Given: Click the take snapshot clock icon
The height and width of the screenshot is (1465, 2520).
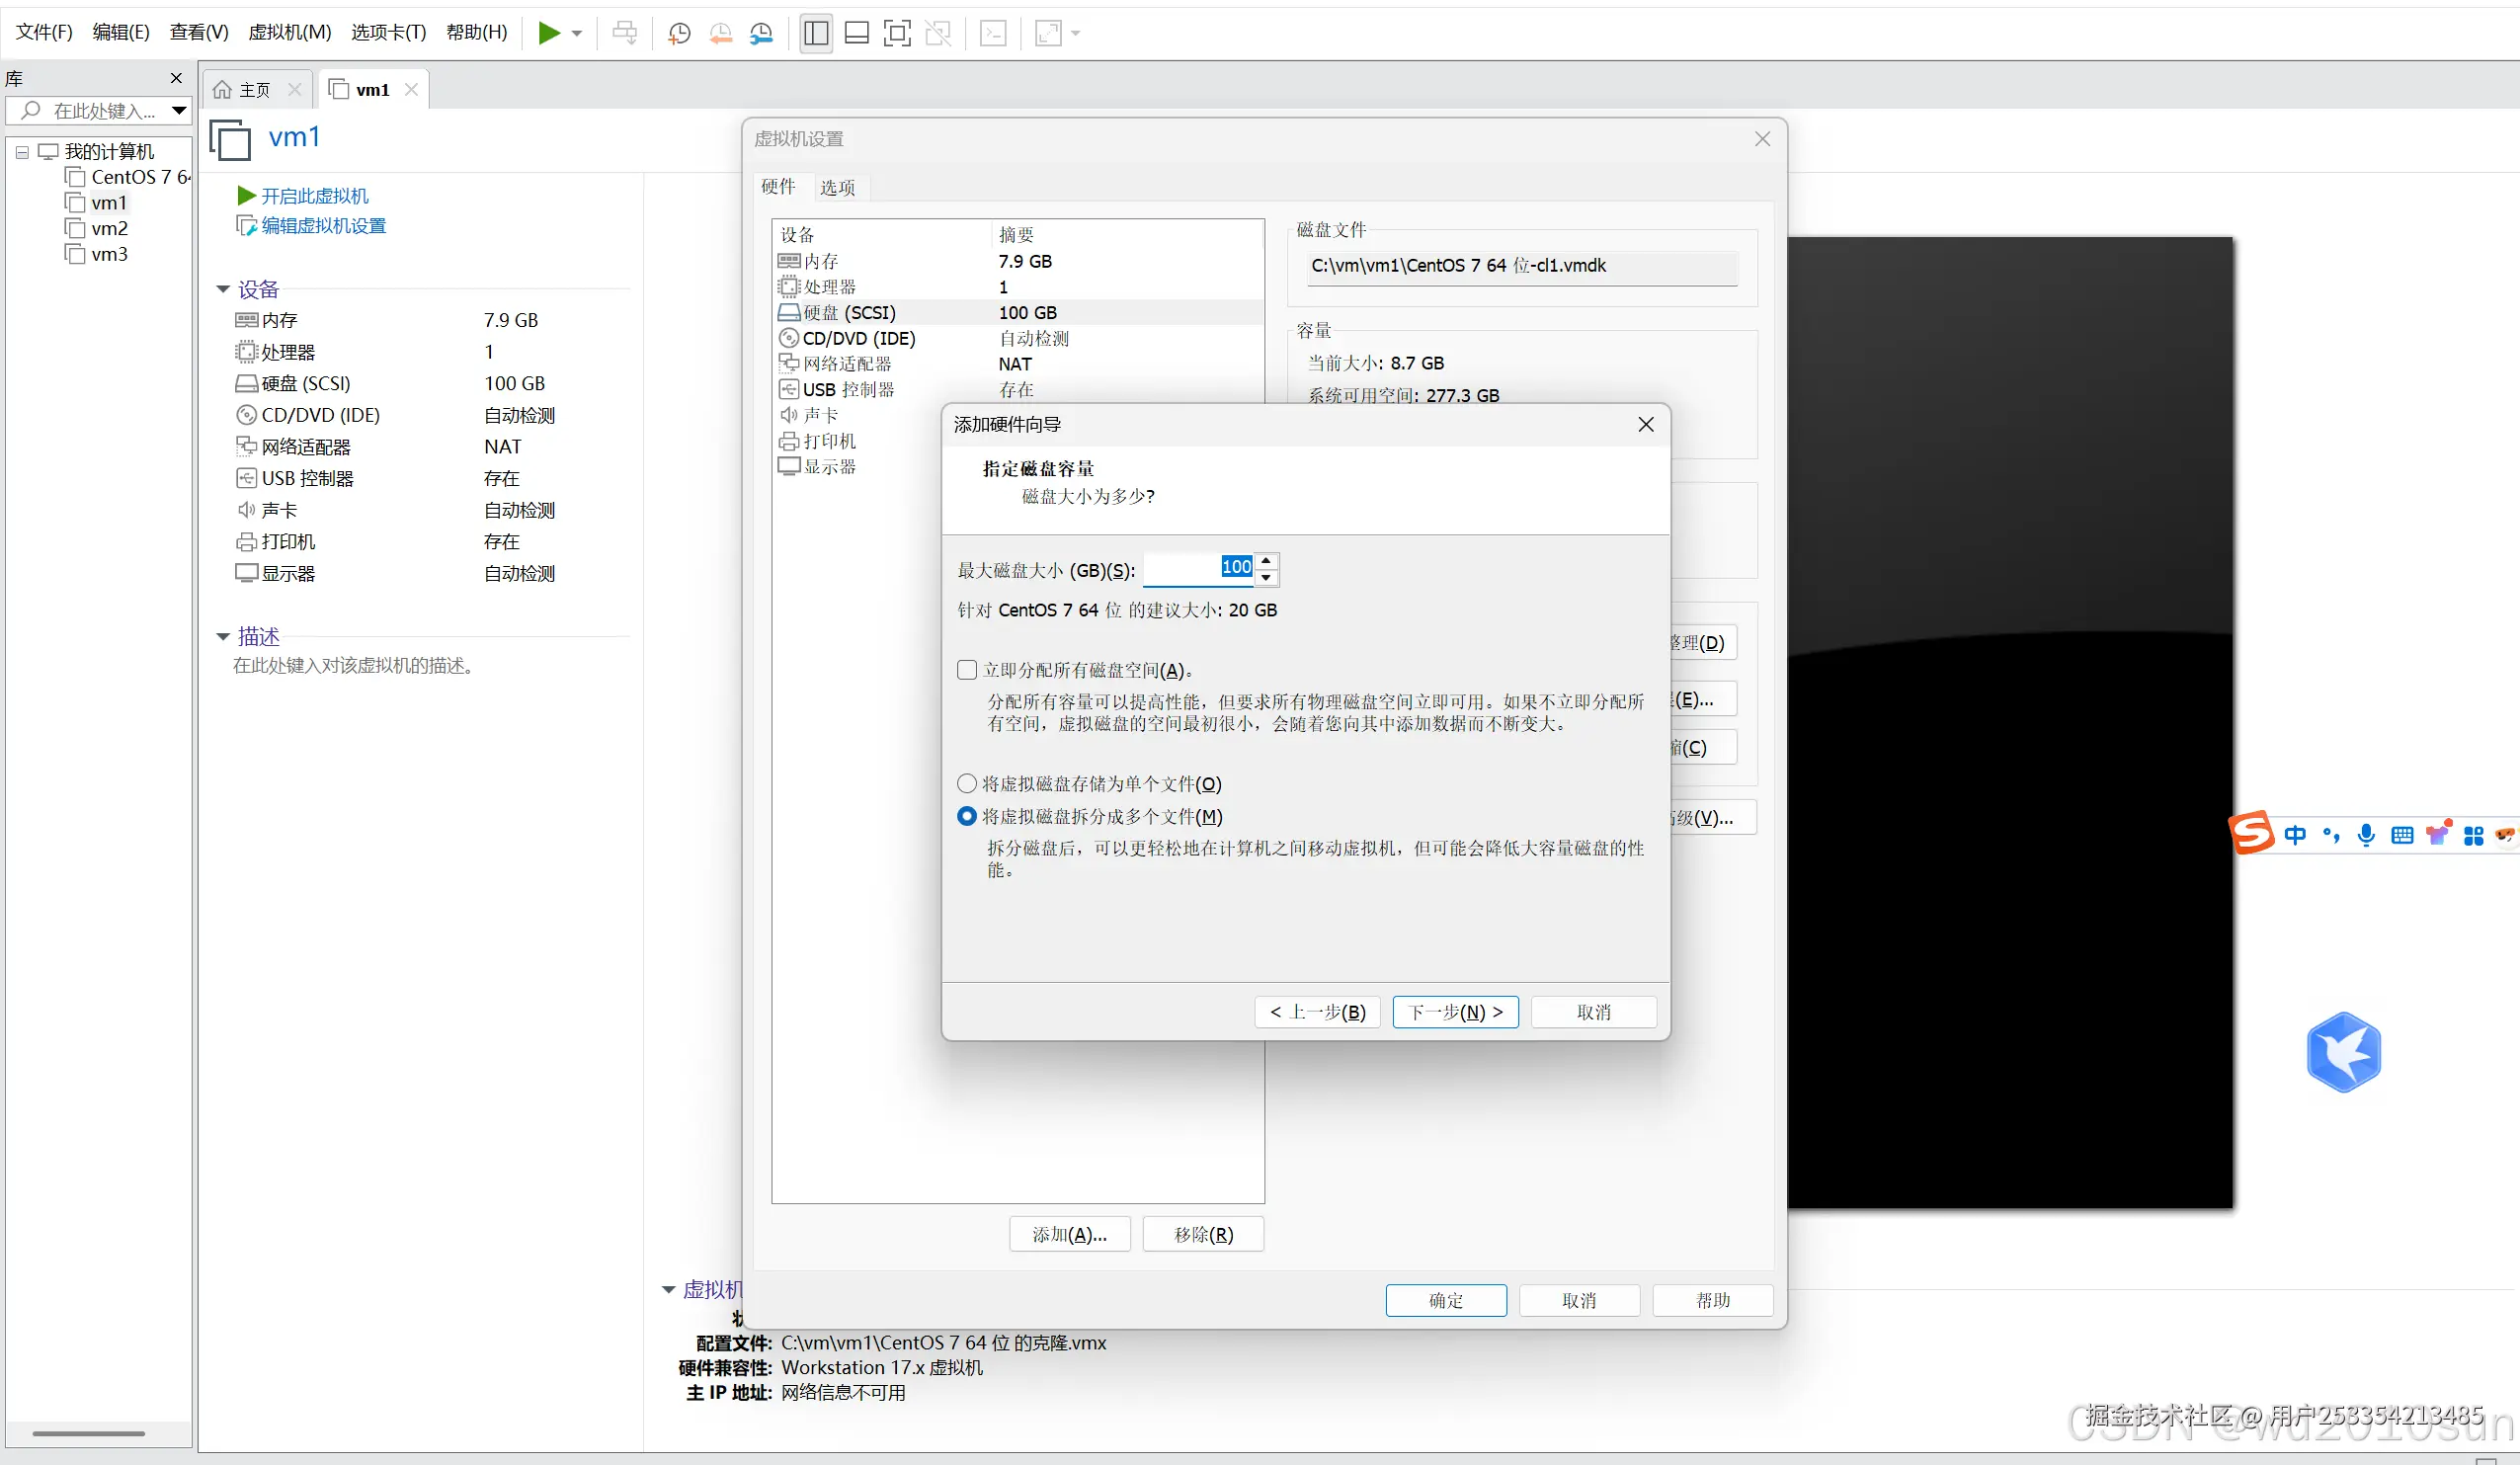Looking at the screenshot, I should pos(679,33).
